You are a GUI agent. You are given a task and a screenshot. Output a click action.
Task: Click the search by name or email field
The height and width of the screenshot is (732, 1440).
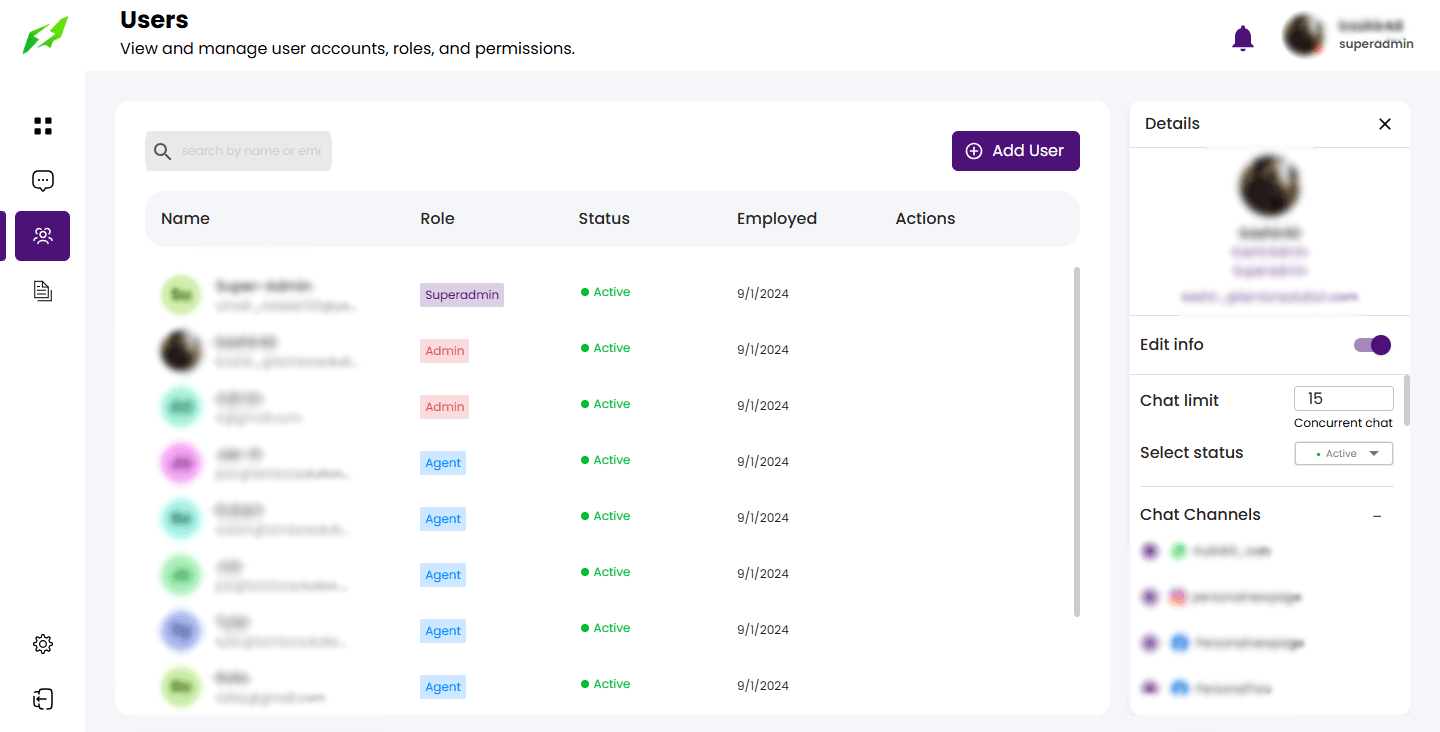pyautogui.click(x=250, y=151)
